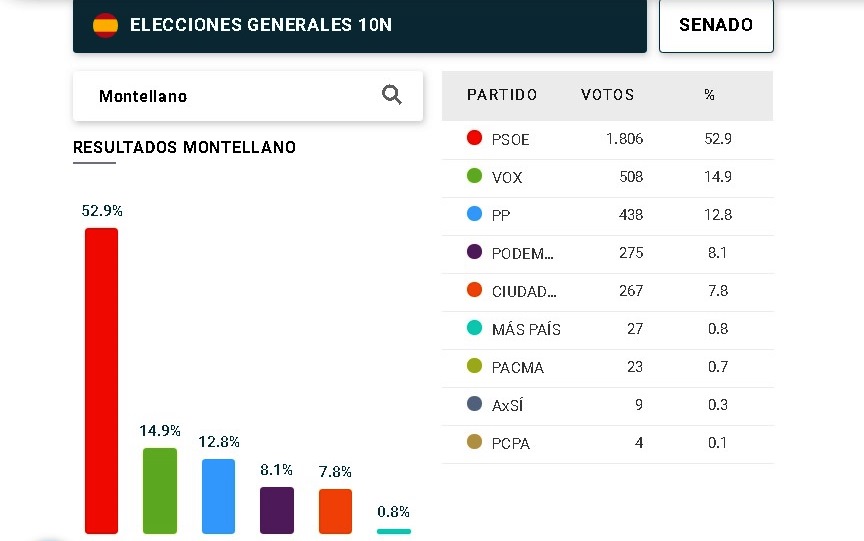Screen dimensions: 864x541
Task: Click the Spanish flag icon
Action: click(x=105, y=25)
